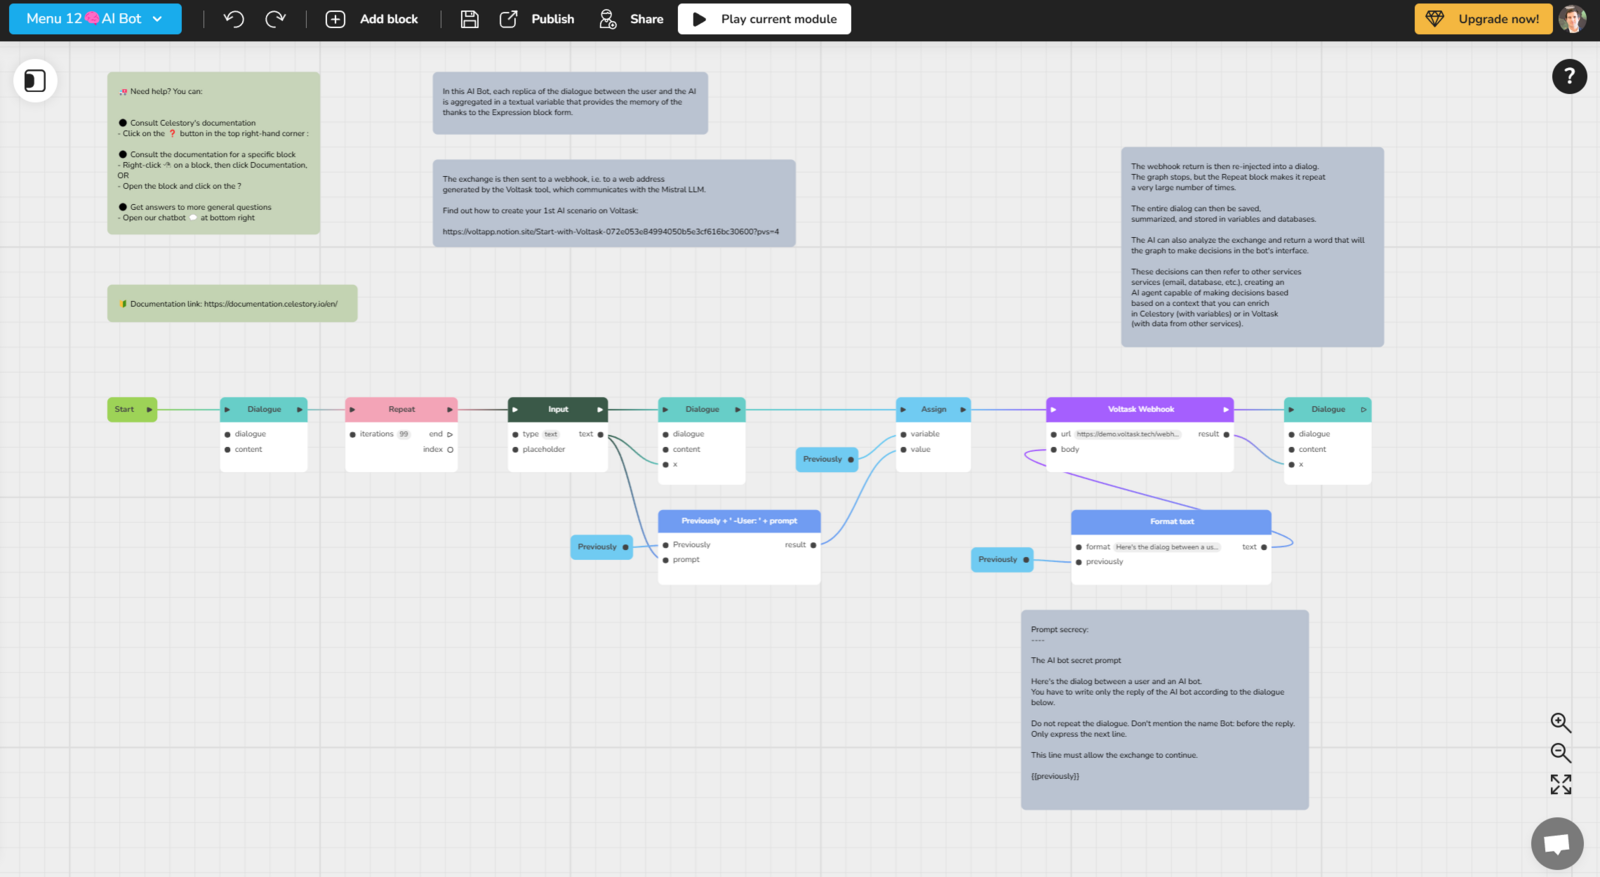The height and width of the screenshot is (877, 1600).
Task: Zoom in on the canvas
Action: tap(1560, 722)
